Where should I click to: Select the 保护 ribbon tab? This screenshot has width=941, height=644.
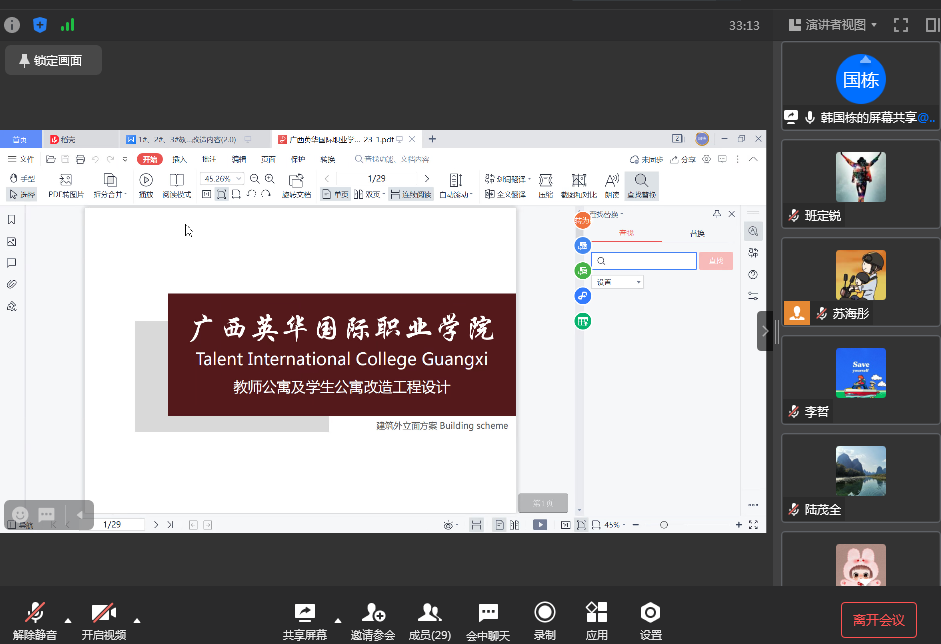(x=298, y=159)
